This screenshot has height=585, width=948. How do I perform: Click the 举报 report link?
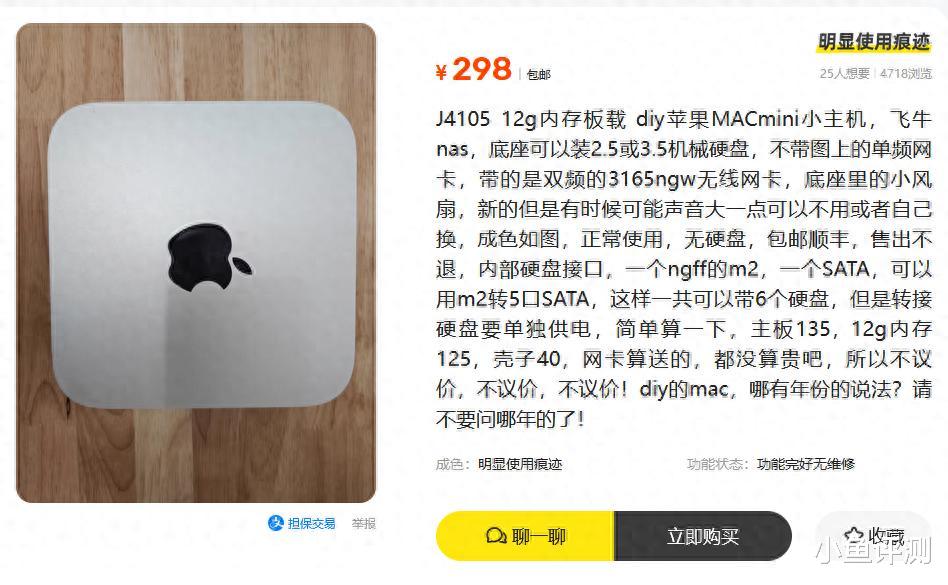pos(363,523)
